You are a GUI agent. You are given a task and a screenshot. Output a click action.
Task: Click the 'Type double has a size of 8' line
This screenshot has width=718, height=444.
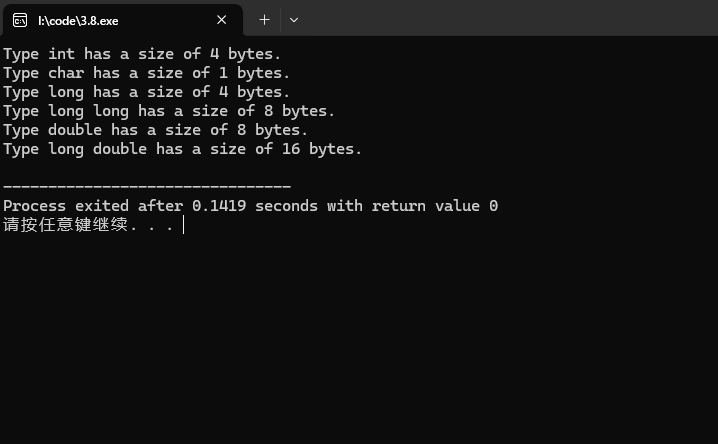155,130
